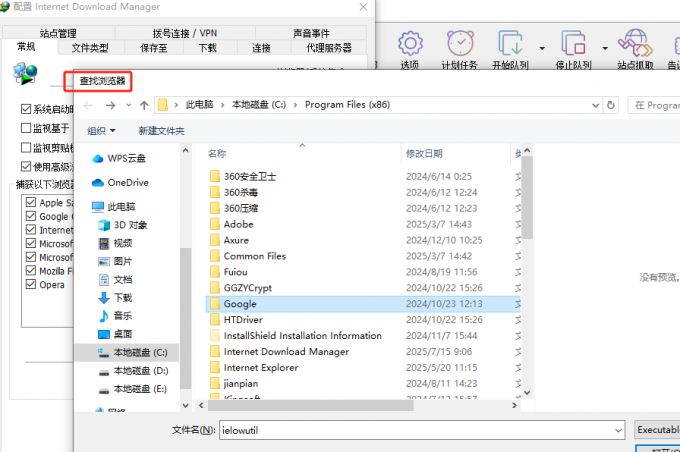Screen dimensions: 680x452
Task: Click 本地磁盘 (C:) in the address breadcrumb
Action: (259, 105)
